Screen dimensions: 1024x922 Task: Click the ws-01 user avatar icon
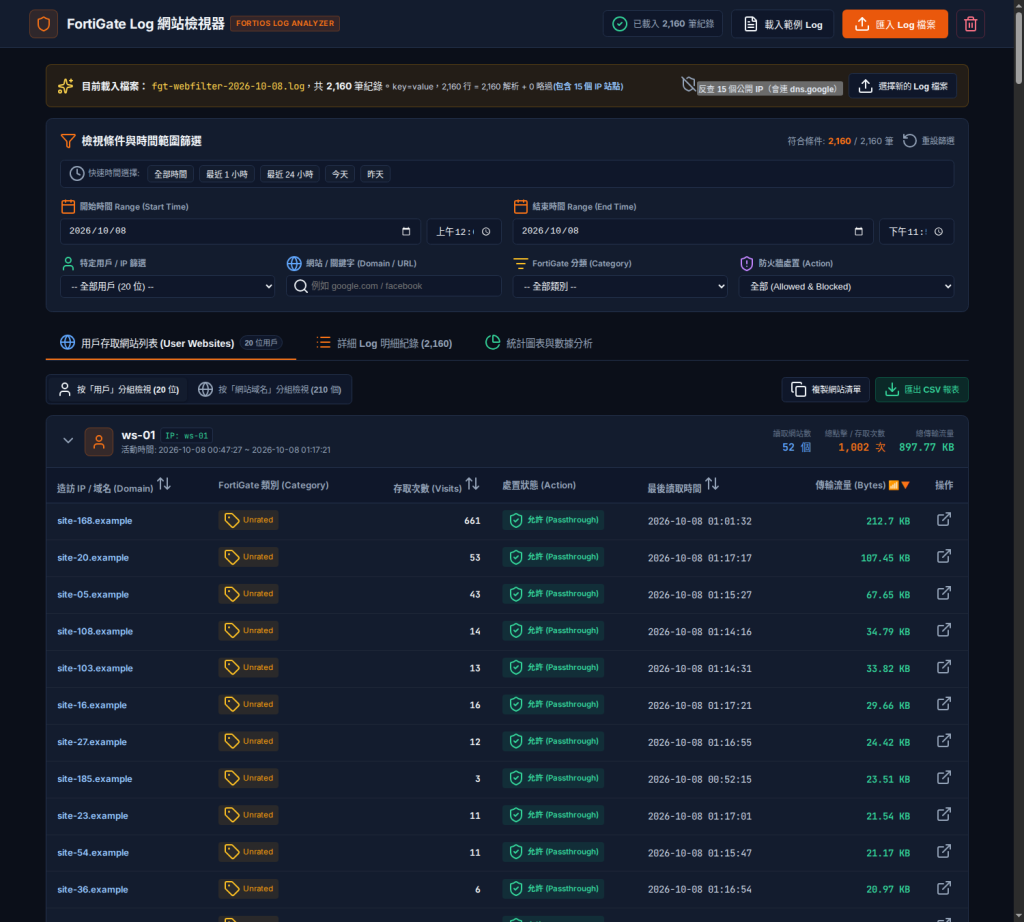[99, 441]
